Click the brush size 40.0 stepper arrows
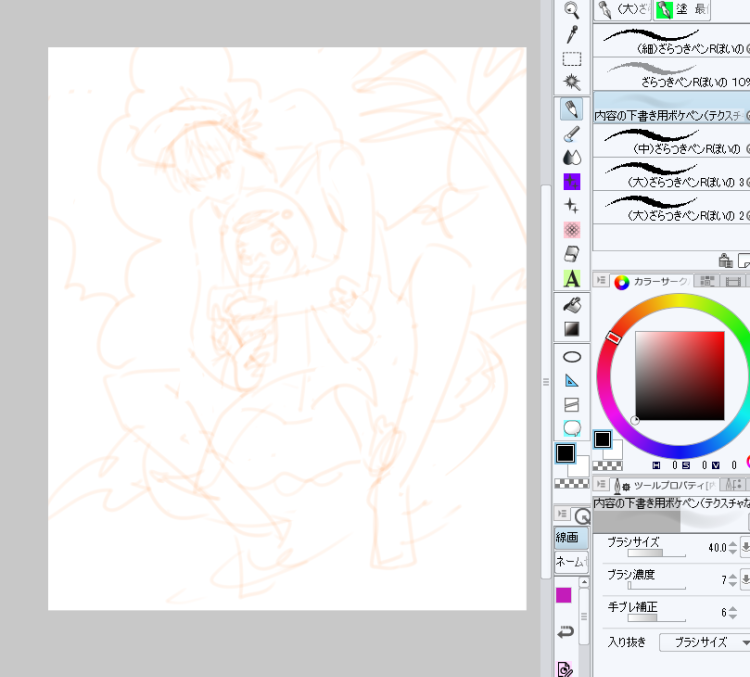This screenshot has height=677, width=750. pyautogui.click(x=733, y=547)
